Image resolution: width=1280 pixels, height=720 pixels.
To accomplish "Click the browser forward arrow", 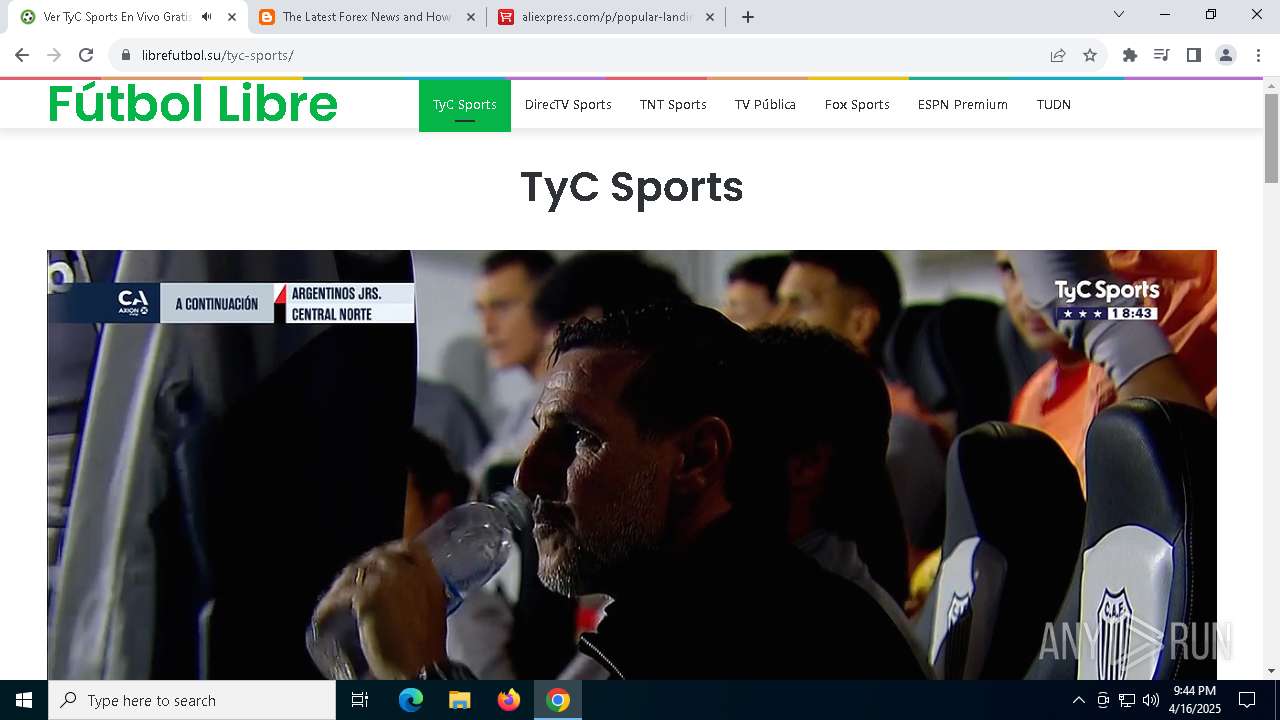I will [54, 55].
